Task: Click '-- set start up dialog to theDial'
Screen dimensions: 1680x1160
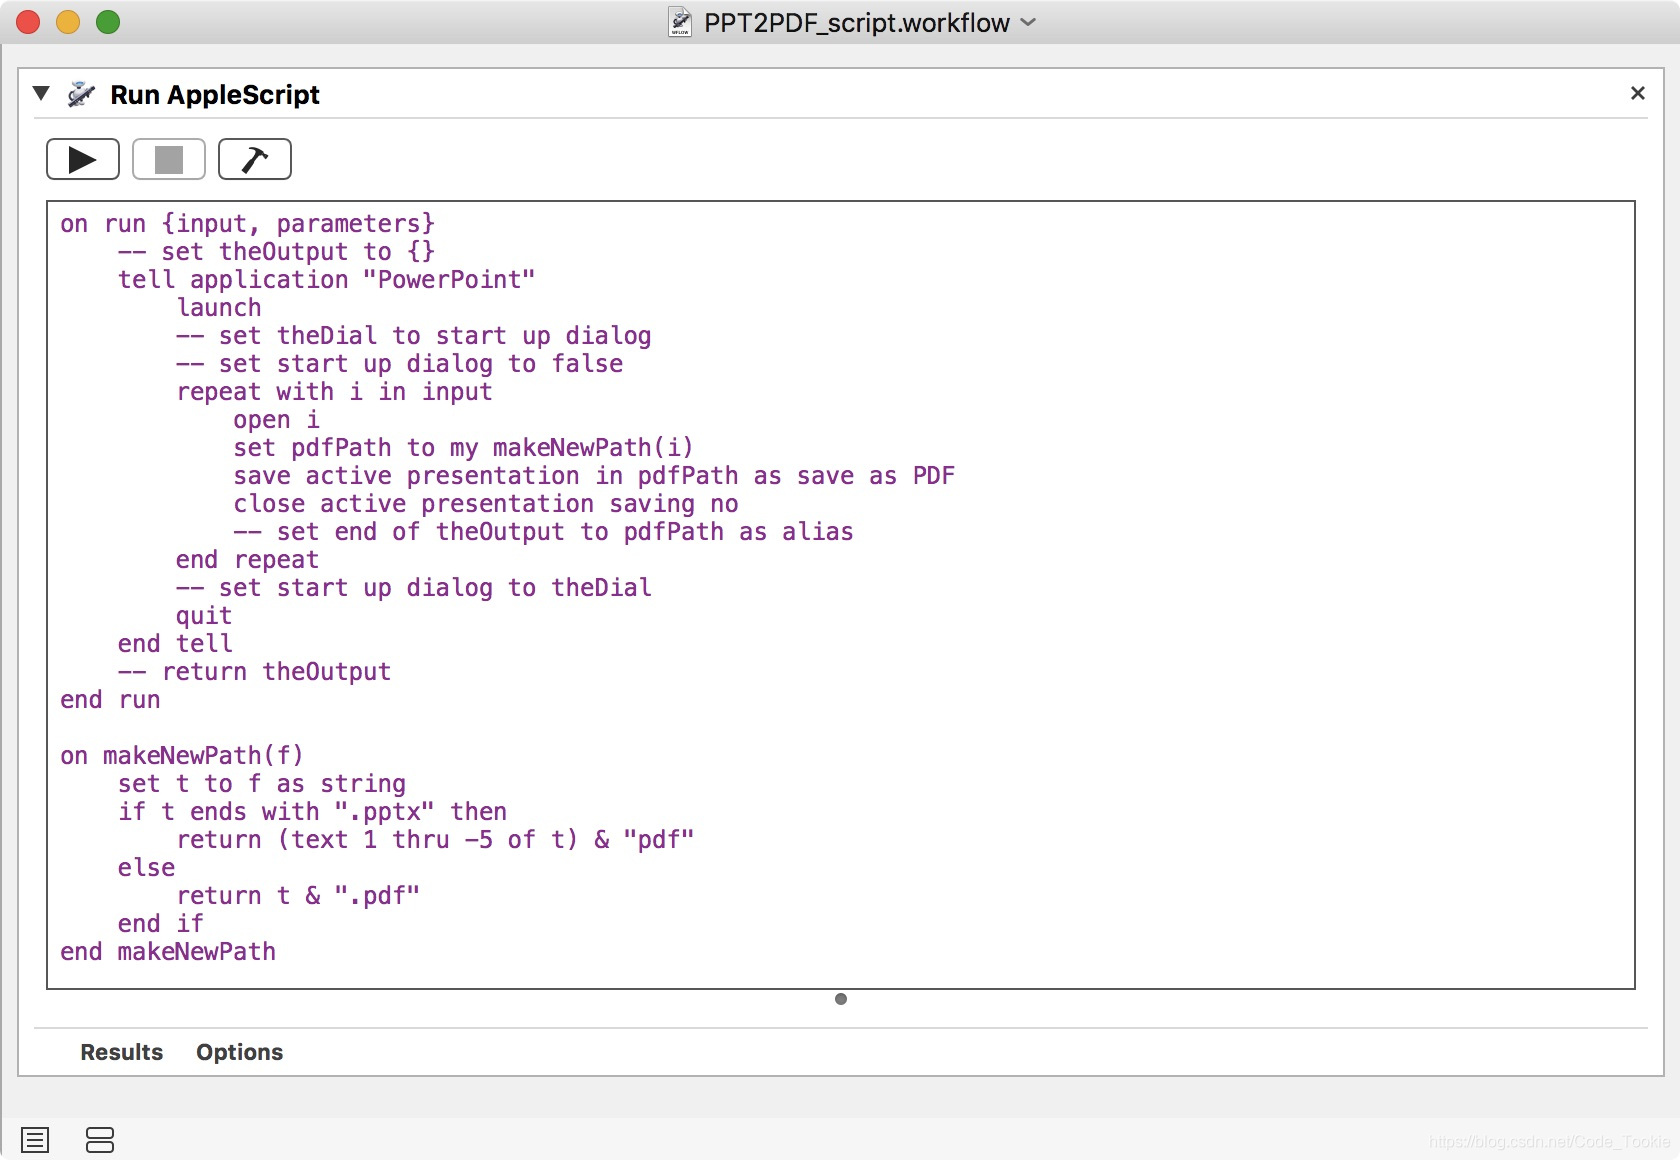Action: 413,588
